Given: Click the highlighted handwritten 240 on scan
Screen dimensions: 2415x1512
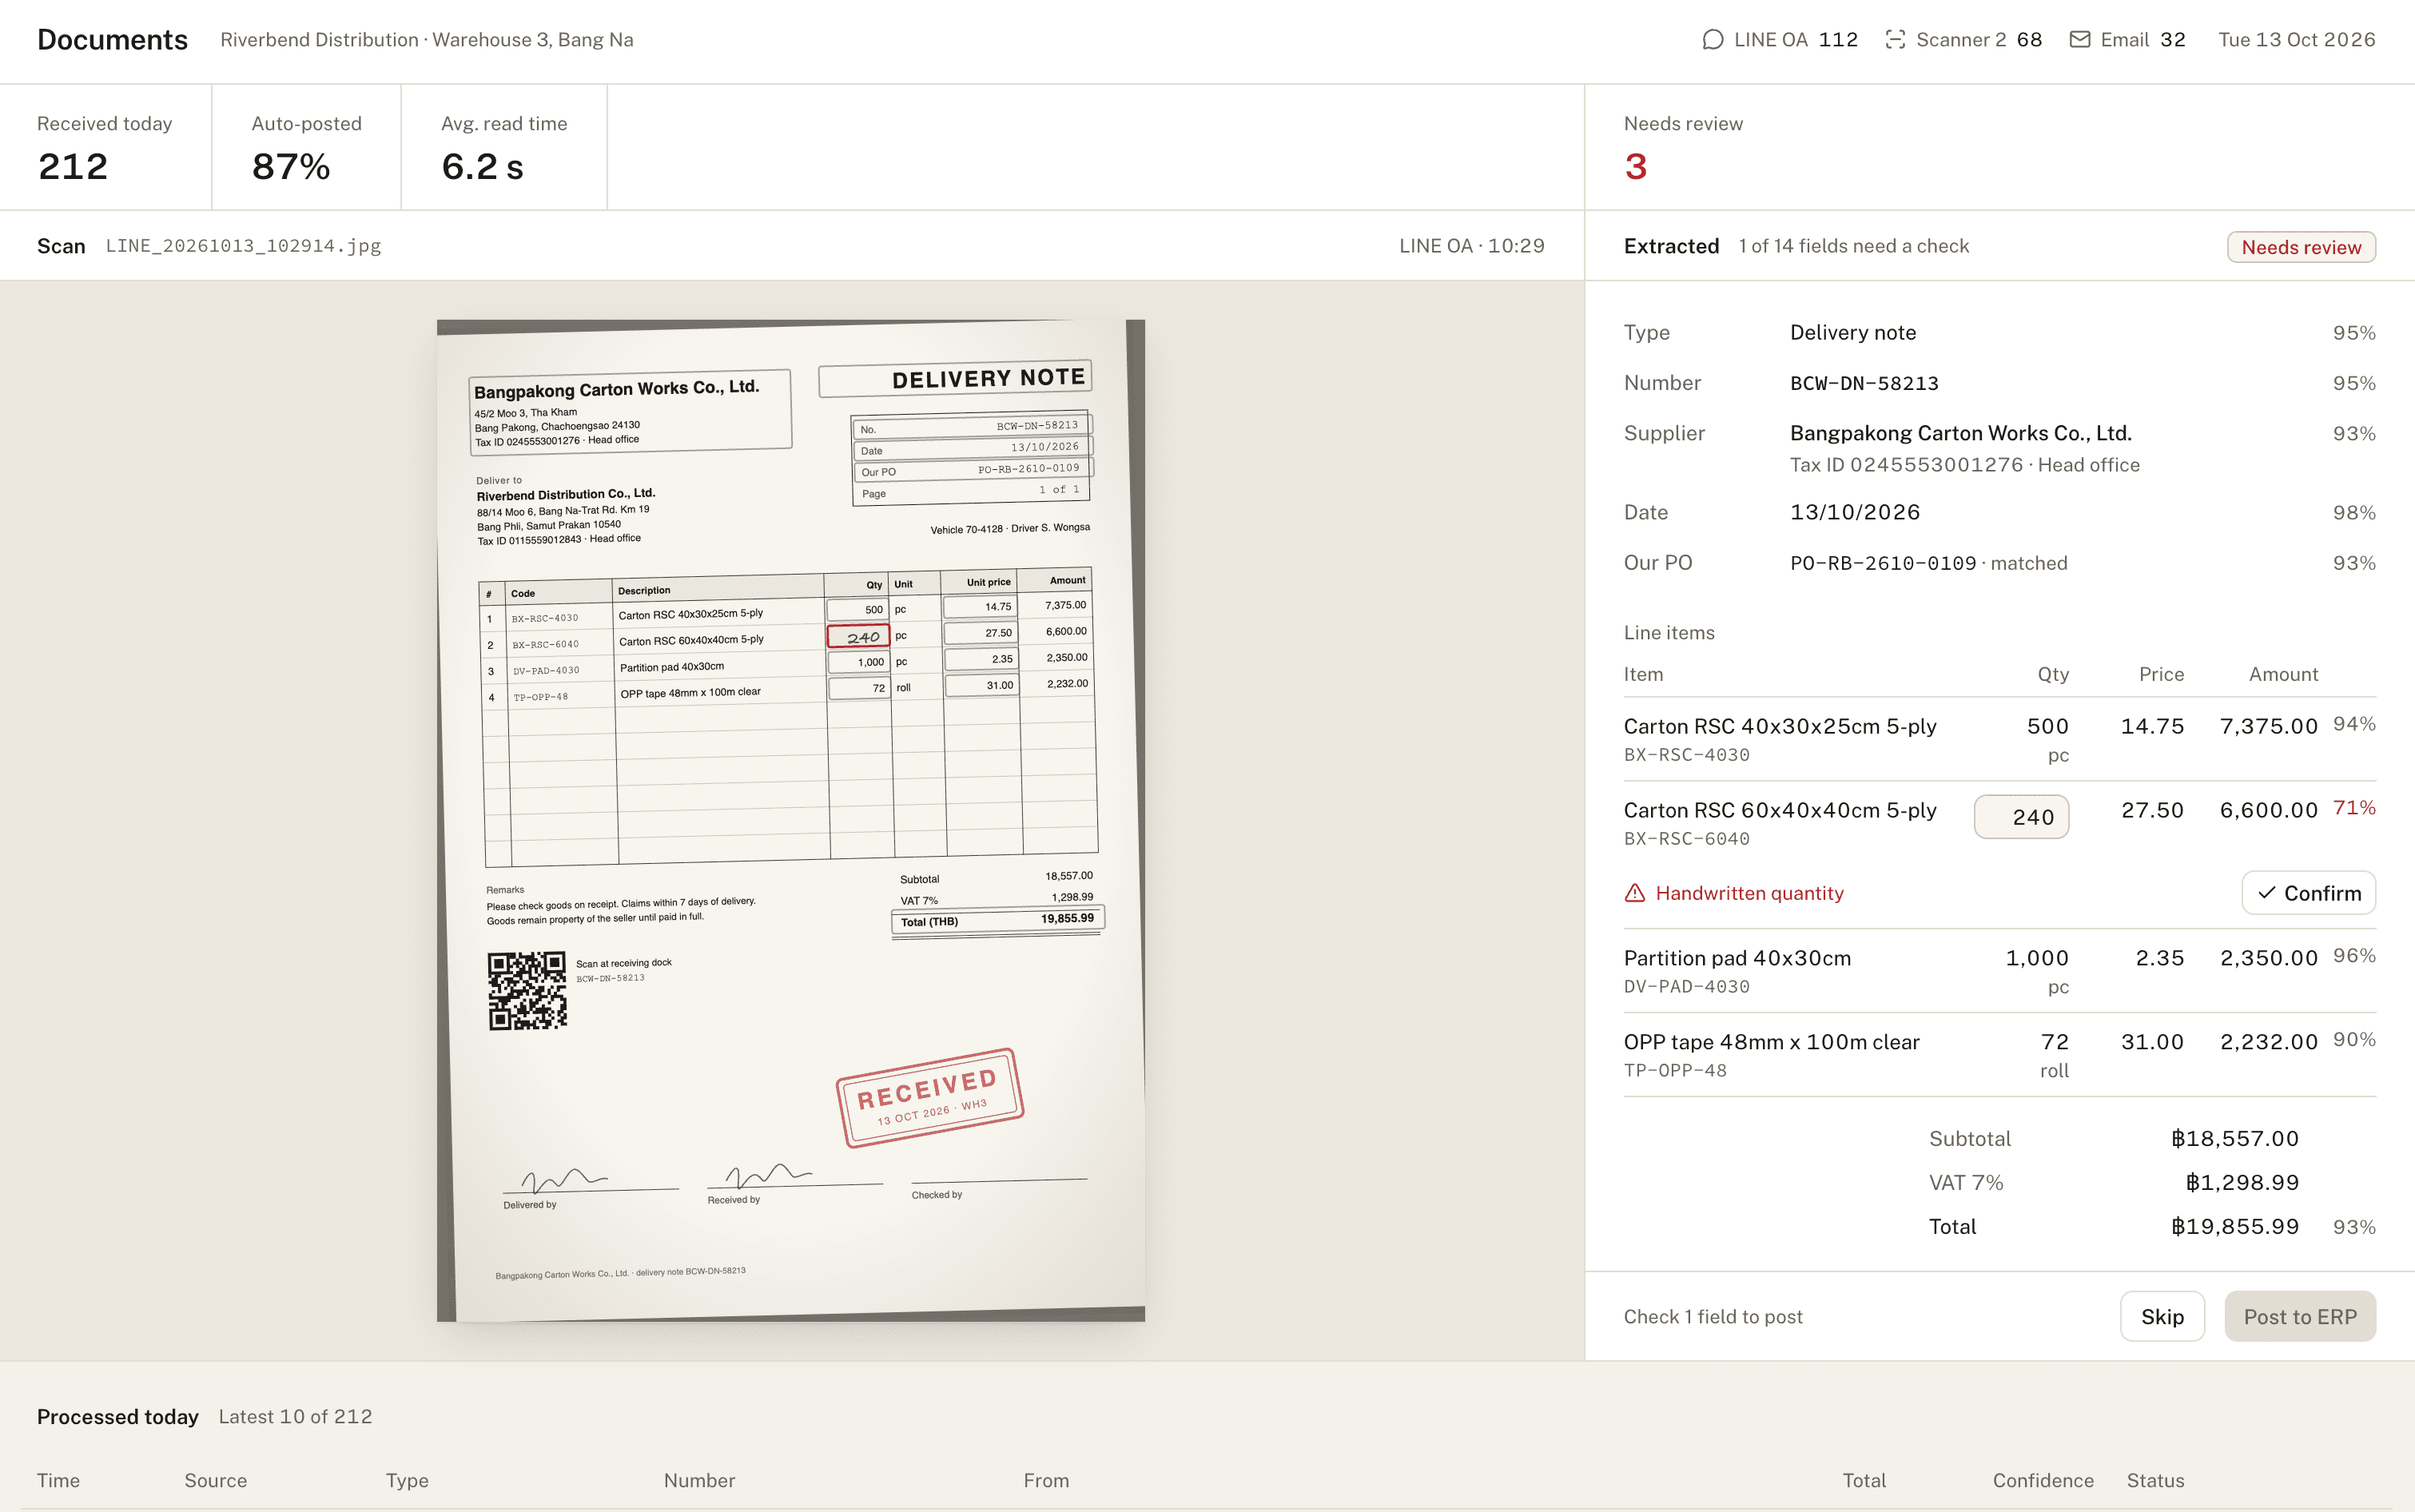Looking at the screenshot, I should [858, 636].
